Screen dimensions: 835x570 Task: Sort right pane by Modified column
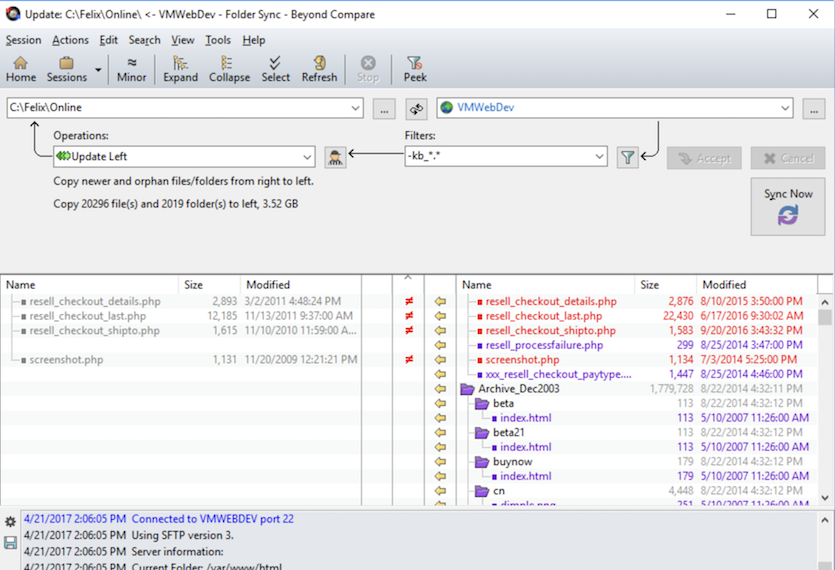(x=757, y=284)
